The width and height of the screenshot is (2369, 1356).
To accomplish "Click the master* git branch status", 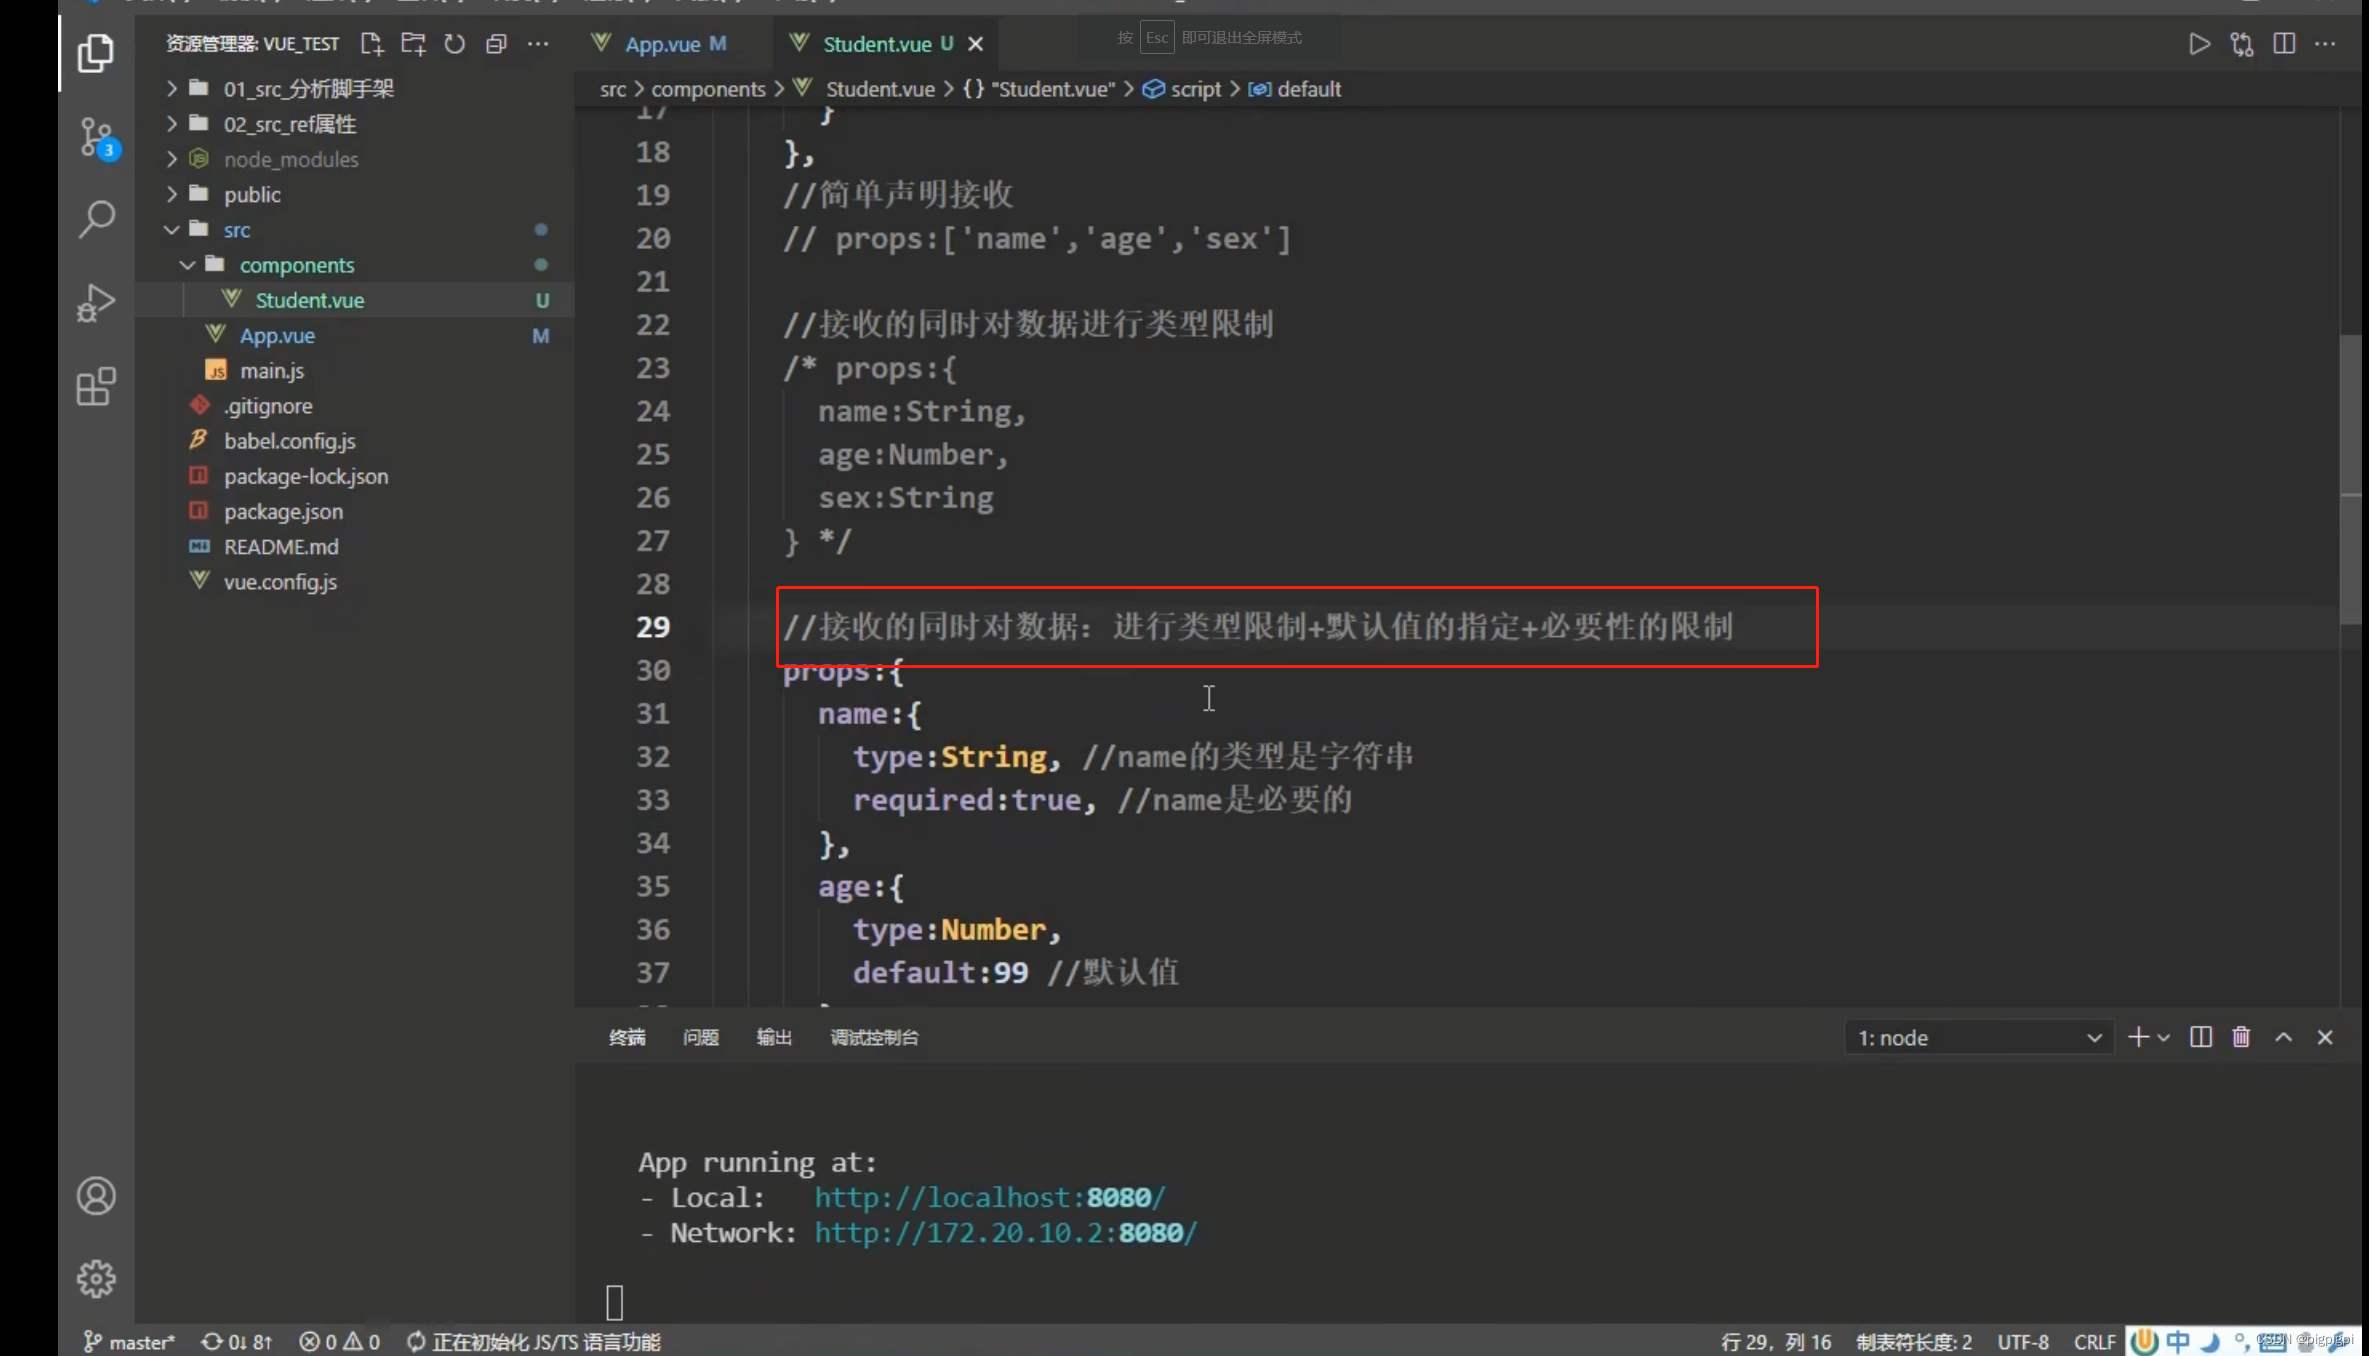I will coord(130,1342).
